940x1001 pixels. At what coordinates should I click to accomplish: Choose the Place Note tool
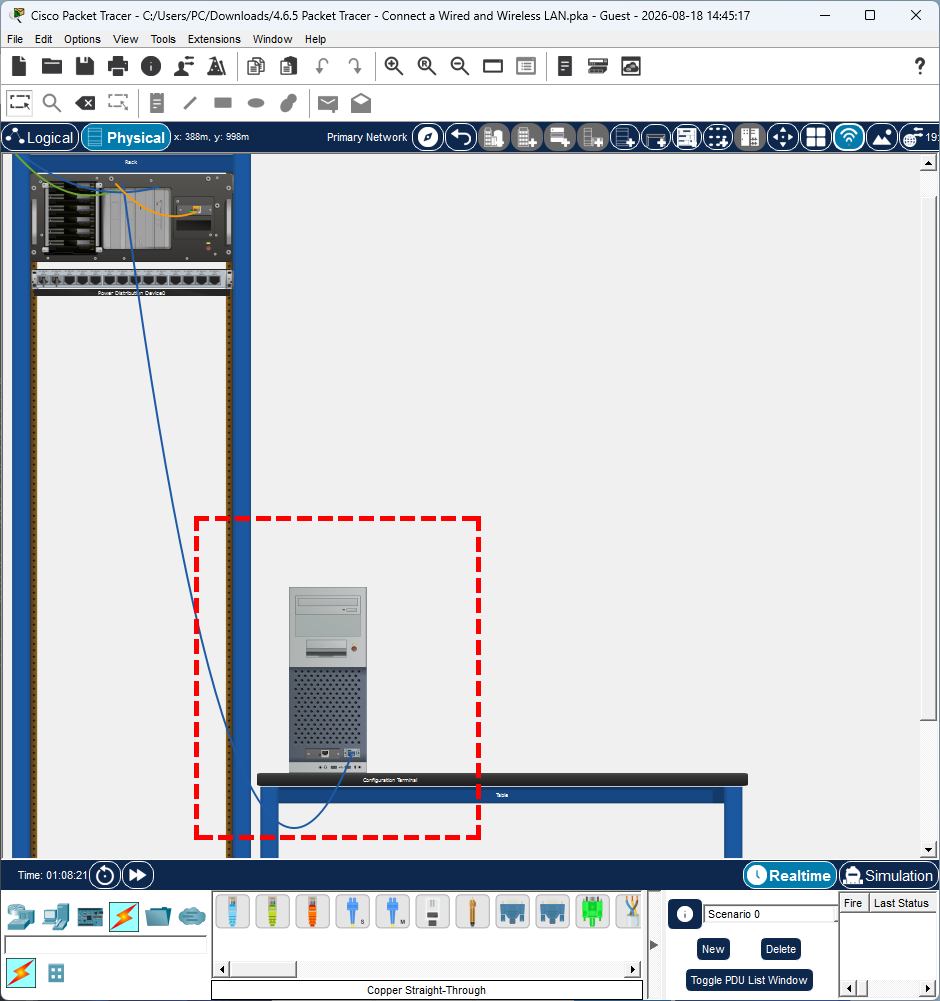coord(156,103)
